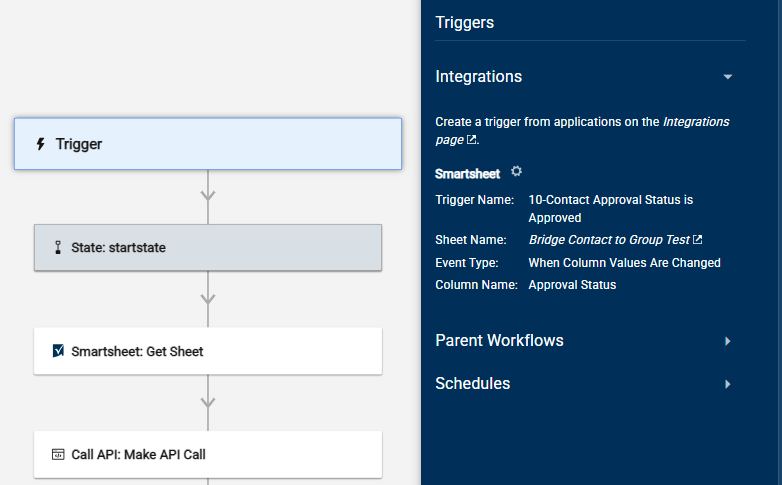Click connector arrow below the Trigger block
The image size is (782, 485).
pos(208,196)
